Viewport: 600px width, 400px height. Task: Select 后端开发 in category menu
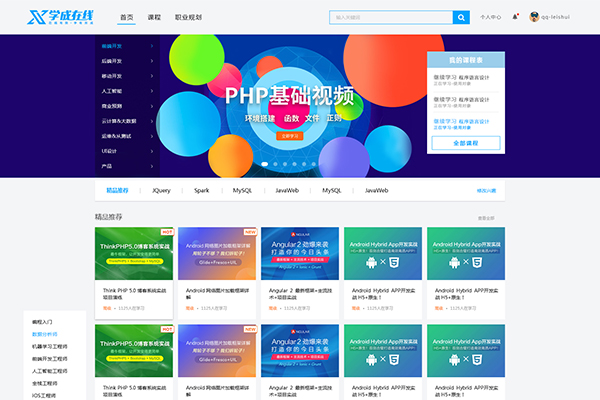pos(112,61)
